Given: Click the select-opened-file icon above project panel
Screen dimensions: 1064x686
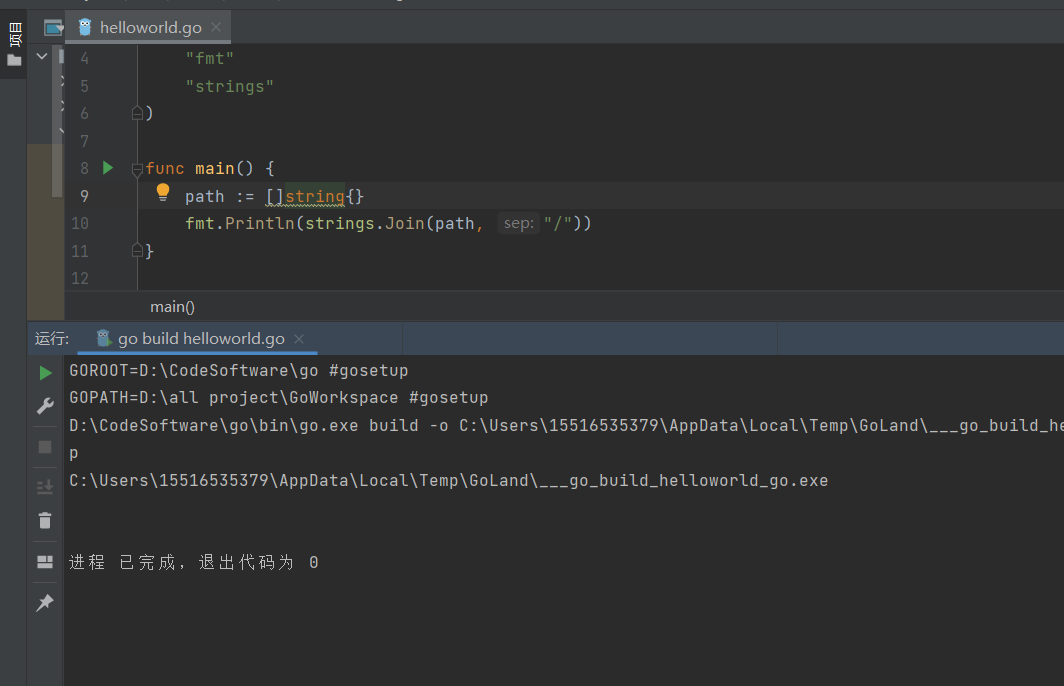Looking at the screenshot, I should [x=52, y=27].
